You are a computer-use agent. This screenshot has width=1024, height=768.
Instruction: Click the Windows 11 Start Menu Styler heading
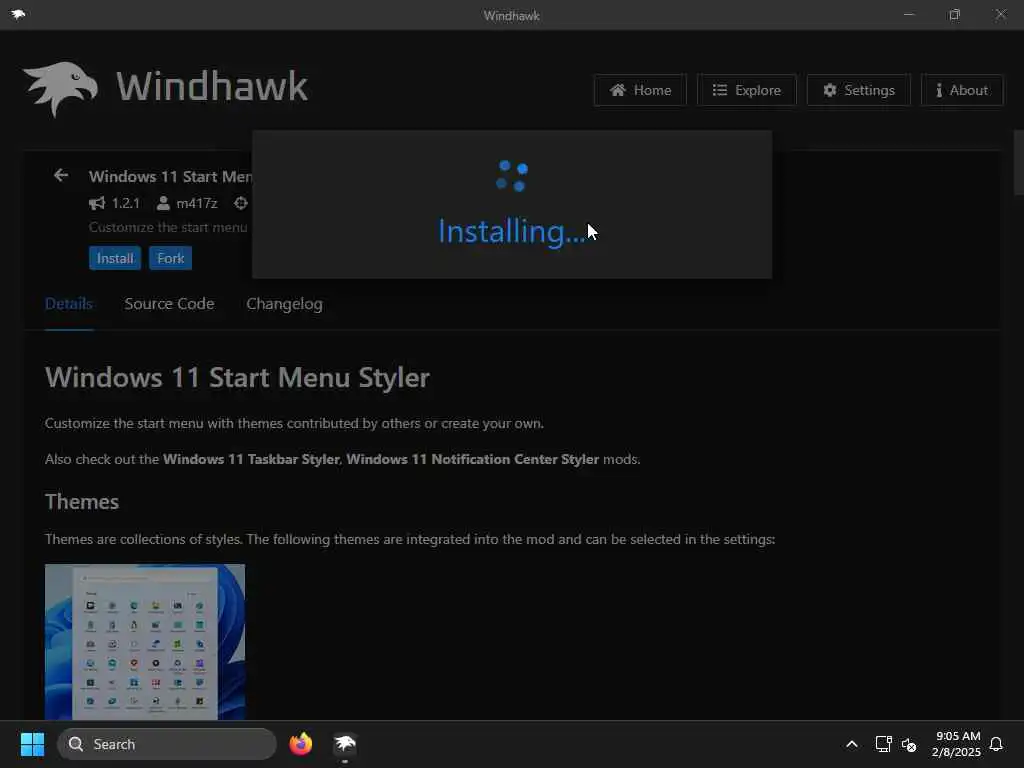pos(237,377)
